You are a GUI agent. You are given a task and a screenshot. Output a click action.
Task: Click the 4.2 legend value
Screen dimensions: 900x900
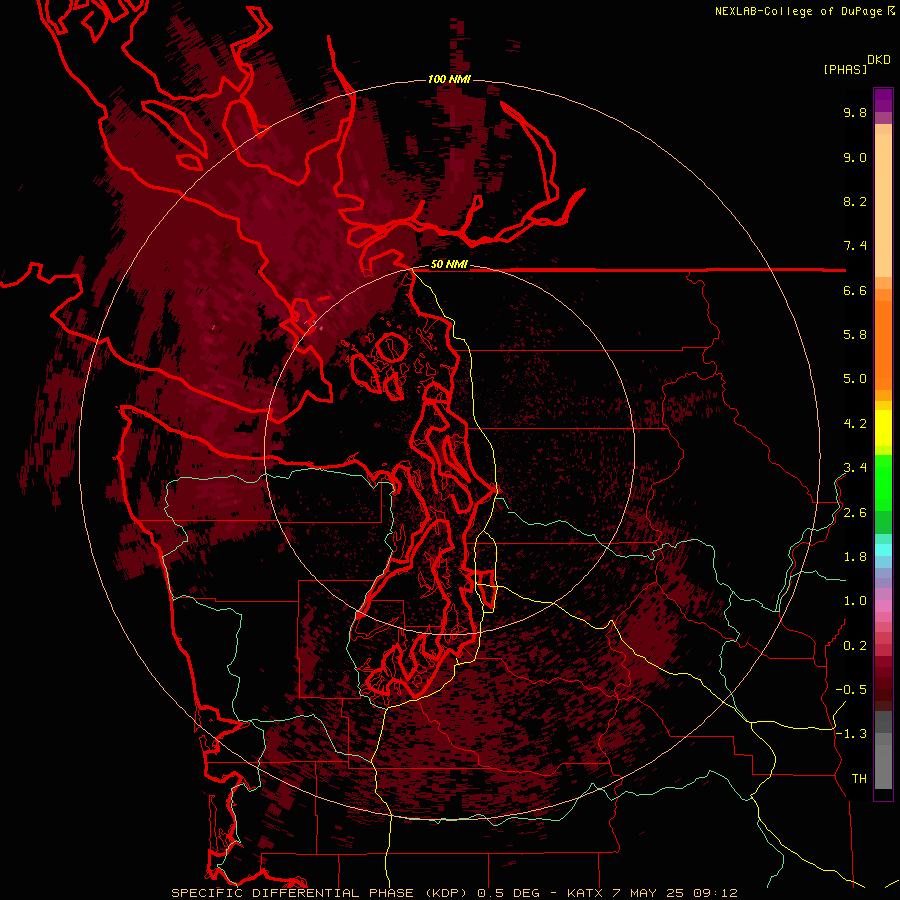pos(855,424)
